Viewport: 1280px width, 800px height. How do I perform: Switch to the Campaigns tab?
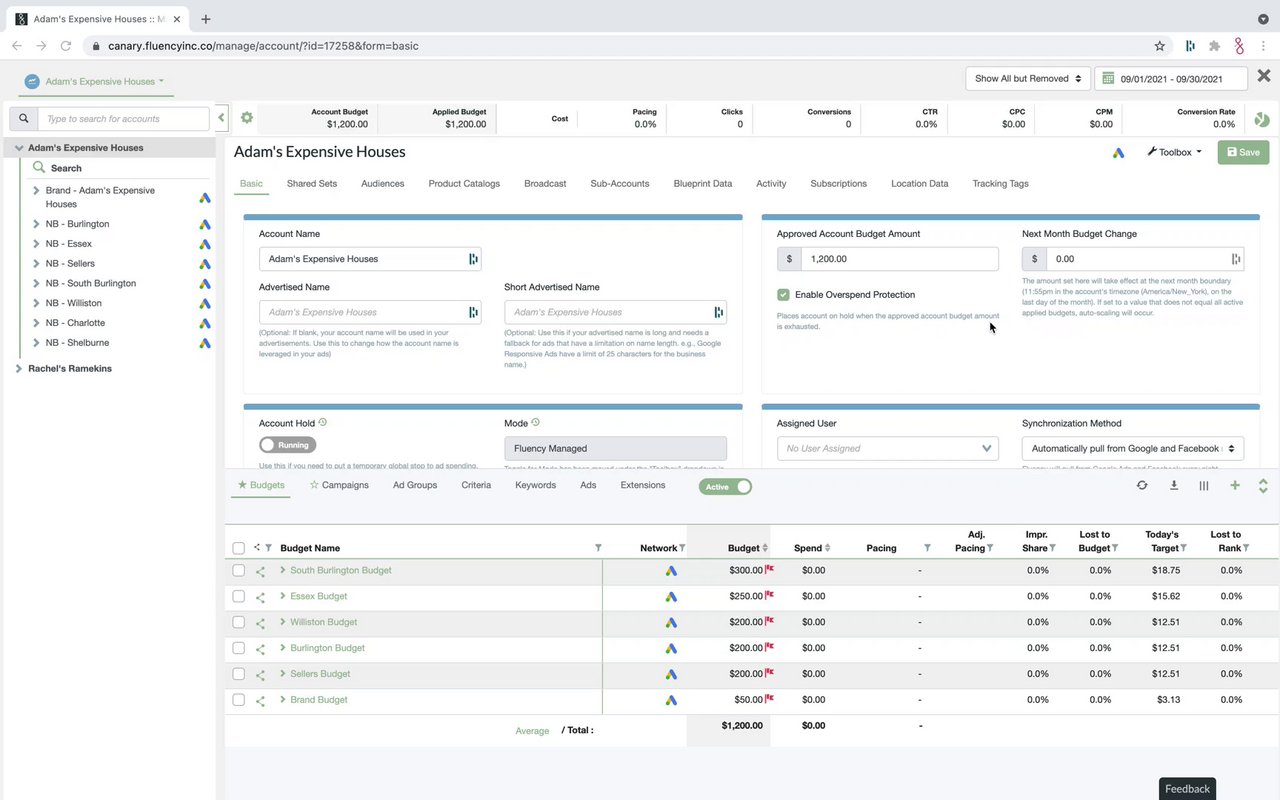point(340,485)
